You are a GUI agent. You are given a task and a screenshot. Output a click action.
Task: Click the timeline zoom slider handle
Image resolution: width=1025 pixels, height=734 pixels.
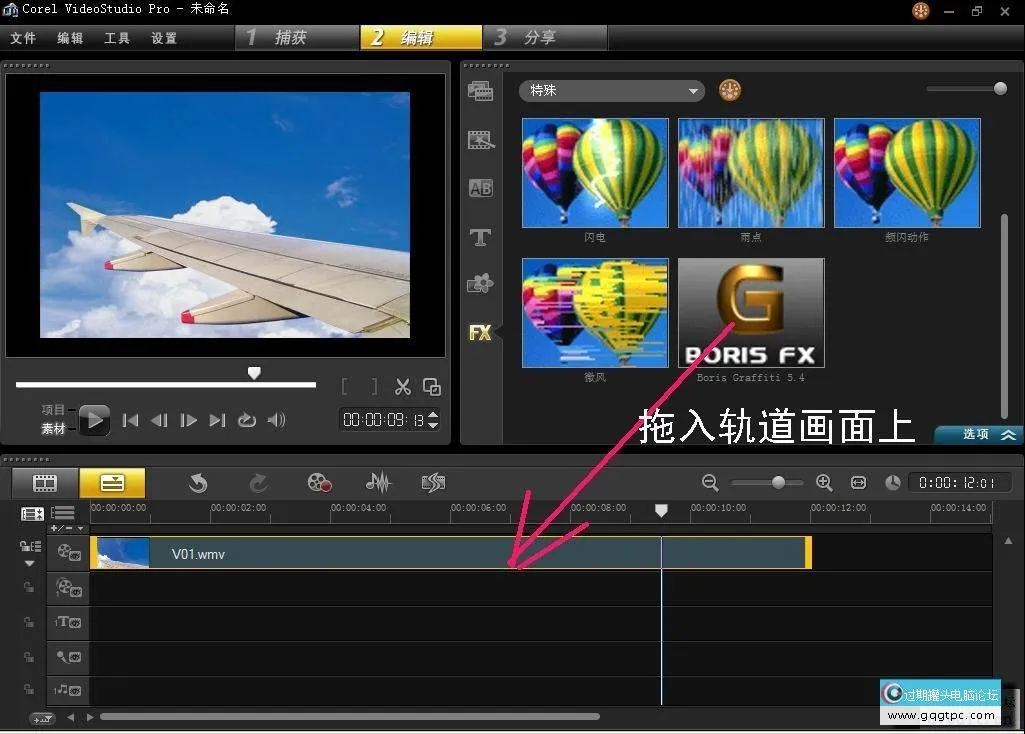(x=778, y=483)
